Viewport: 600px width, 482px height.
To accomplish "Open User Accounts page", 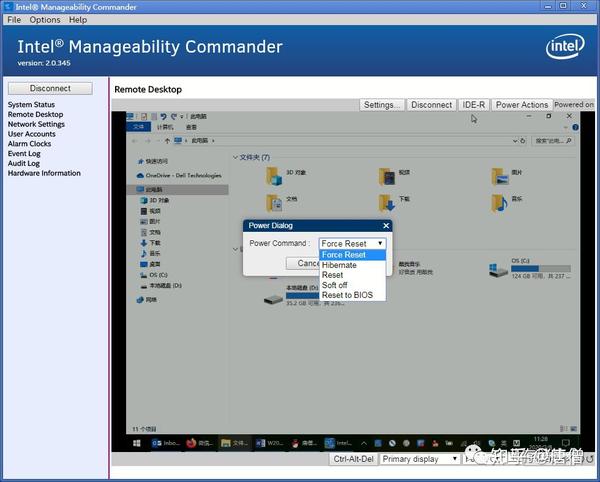I will click(32, 134).
